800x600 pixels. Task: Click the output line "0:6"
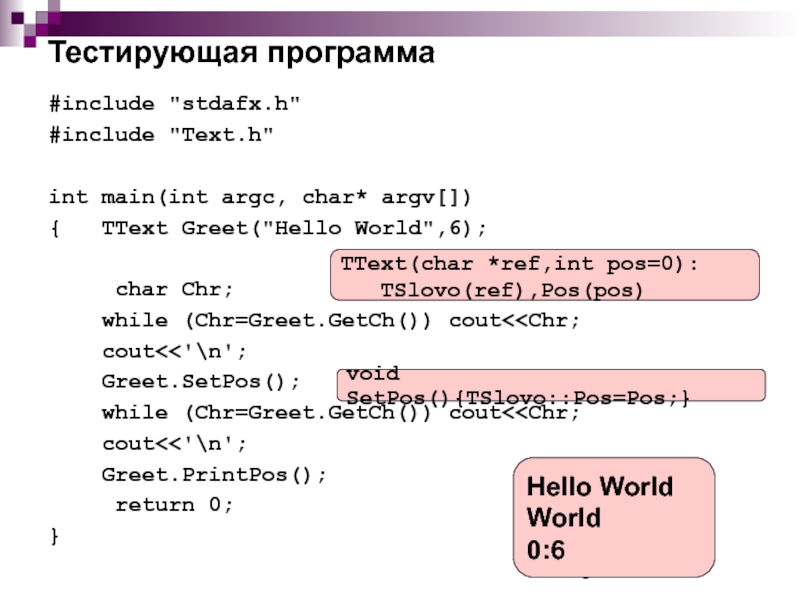(x=546, y=551)
